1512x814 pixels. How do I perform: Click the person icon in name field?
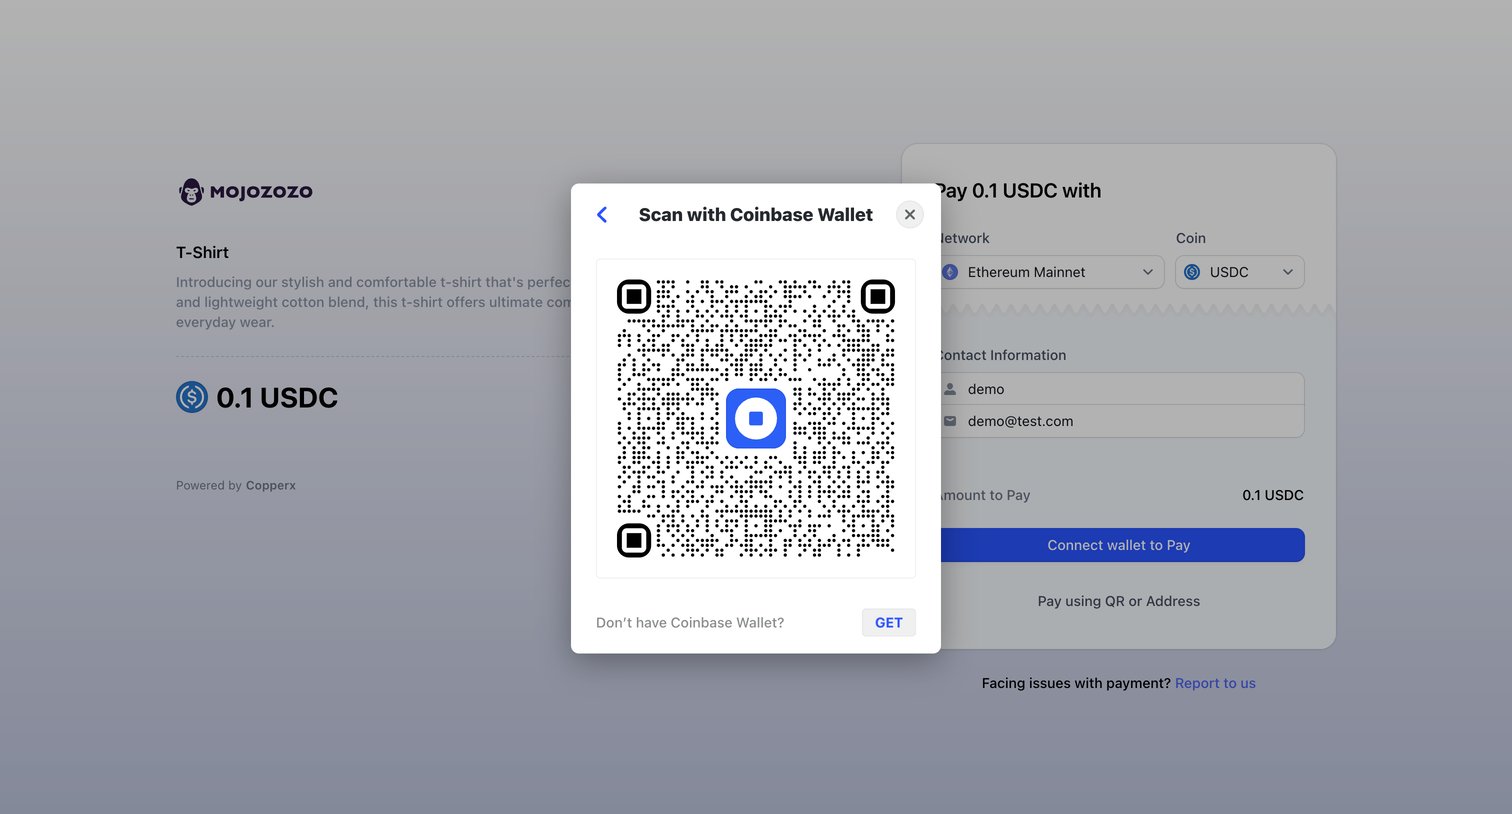coord(950,389)
